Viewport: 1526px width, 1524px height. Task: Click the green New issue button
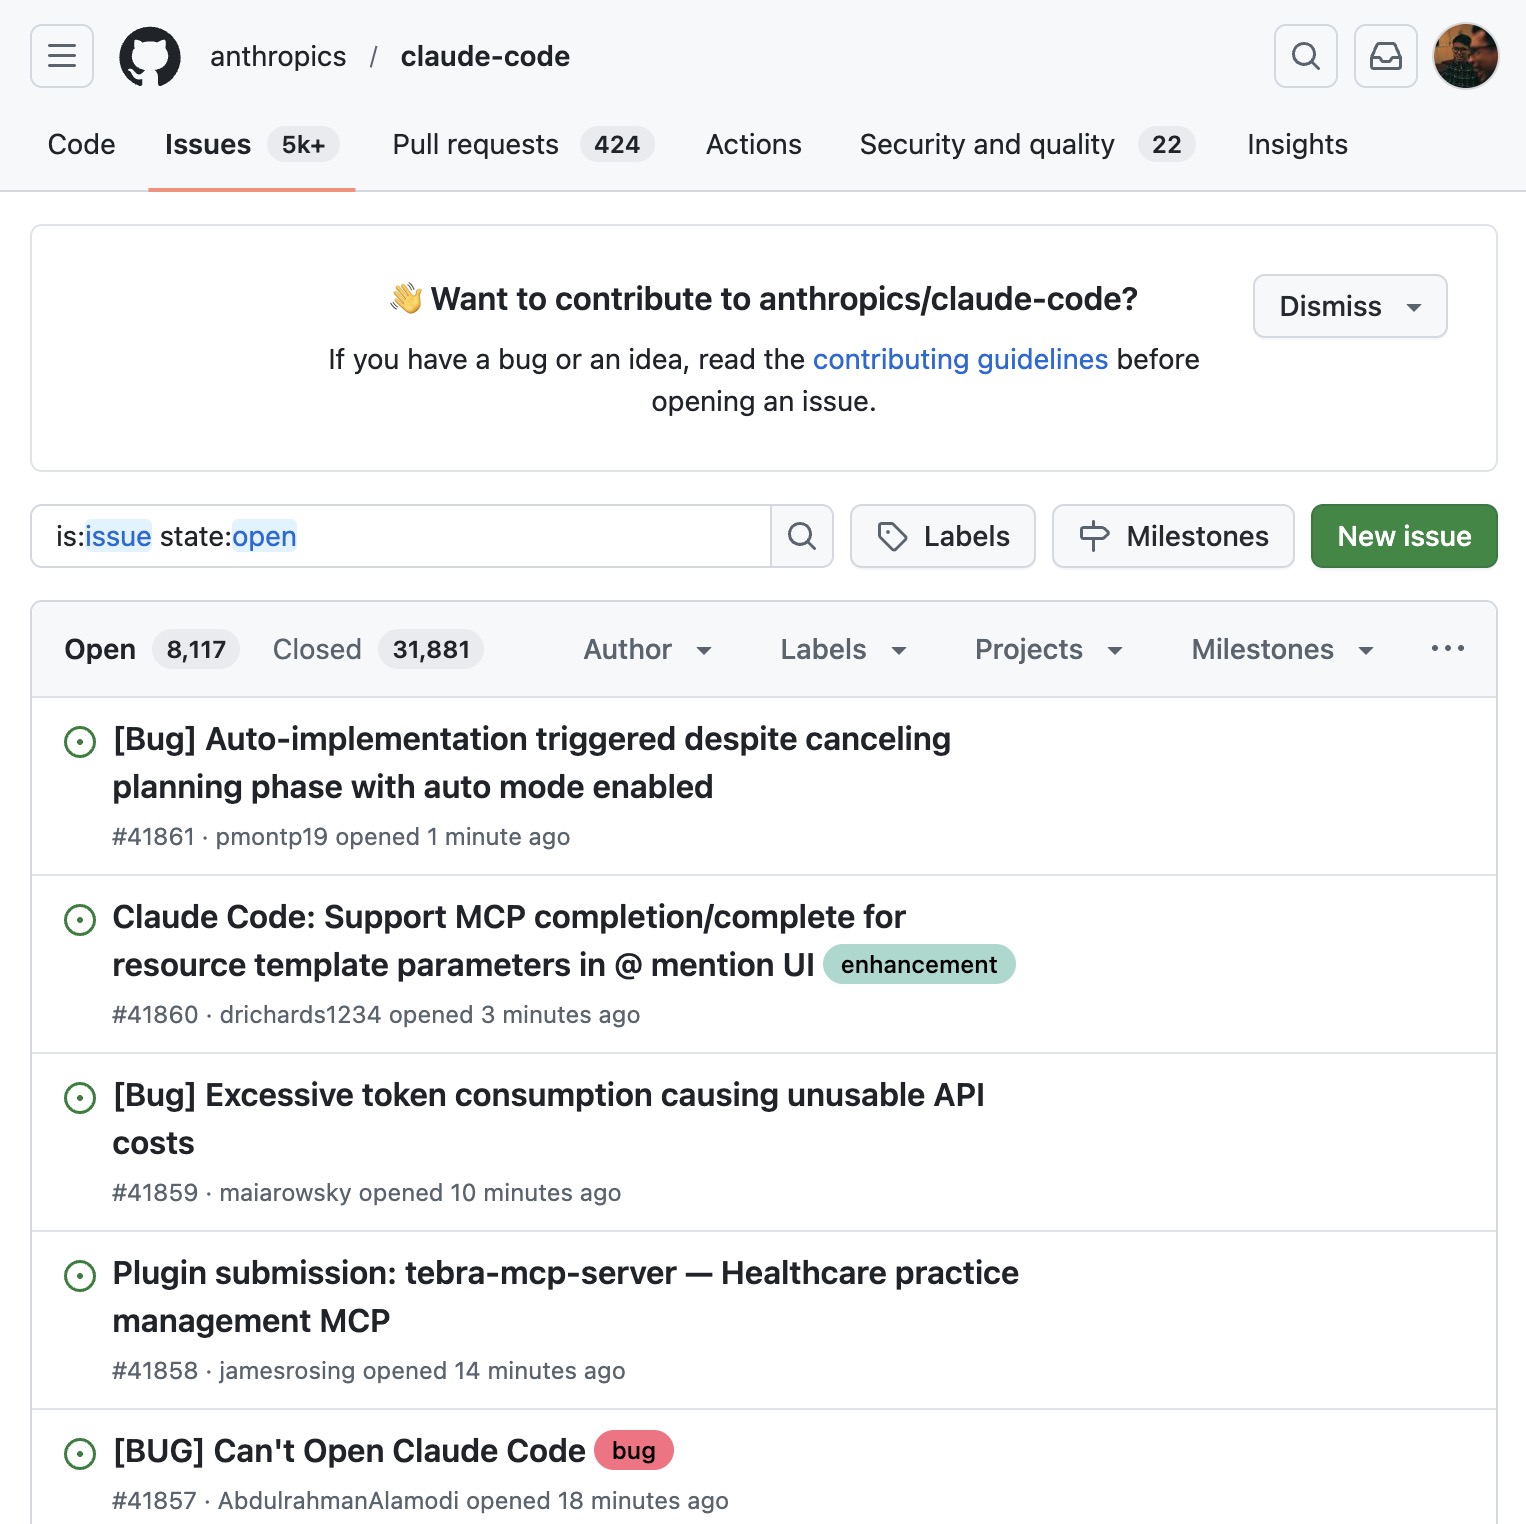click(1403, 536)
